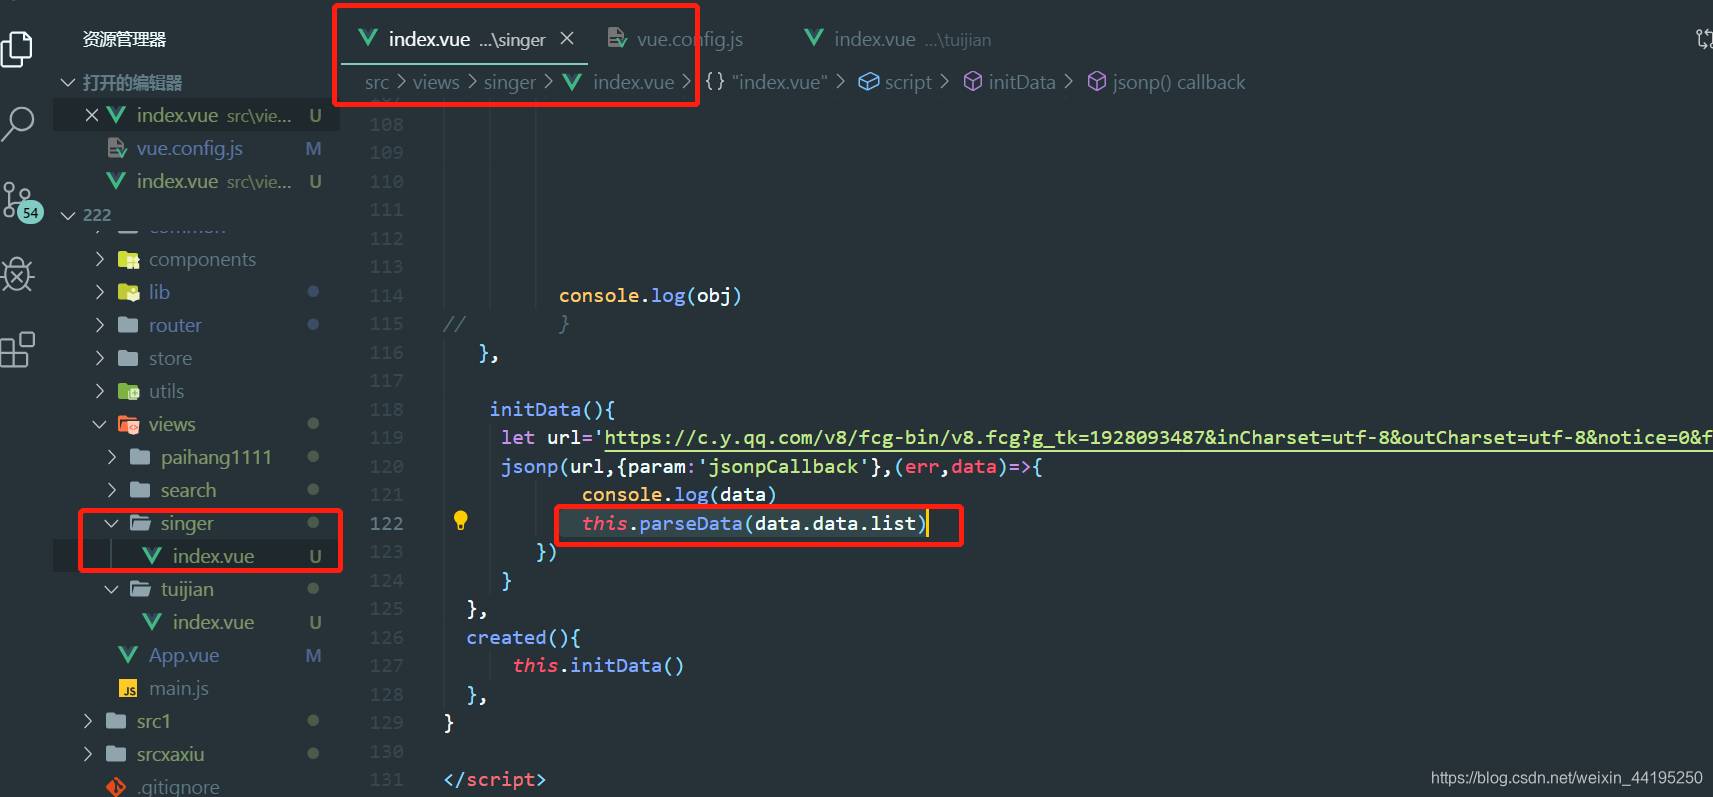Close the index.vue singer editor tab

(x=567, y=38)
